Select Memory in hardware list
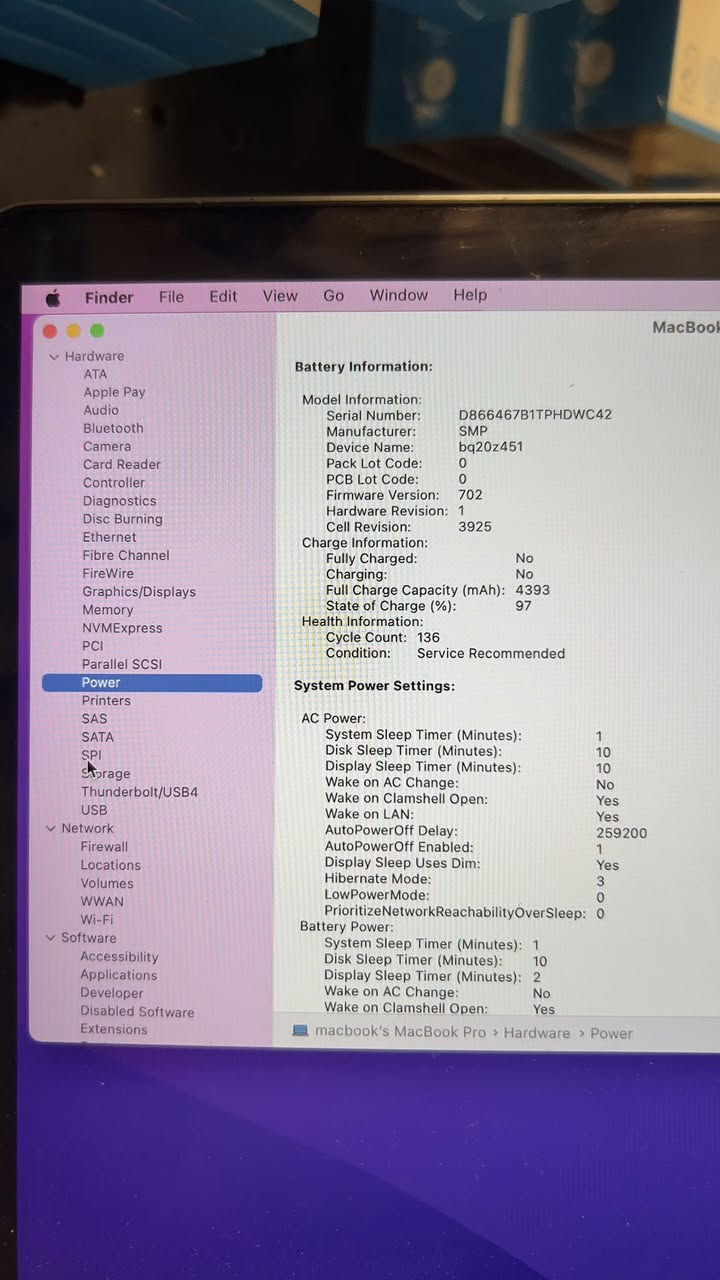Viewport: 720px width, 1280px height. pyautogui.click(x=107, y=610)
